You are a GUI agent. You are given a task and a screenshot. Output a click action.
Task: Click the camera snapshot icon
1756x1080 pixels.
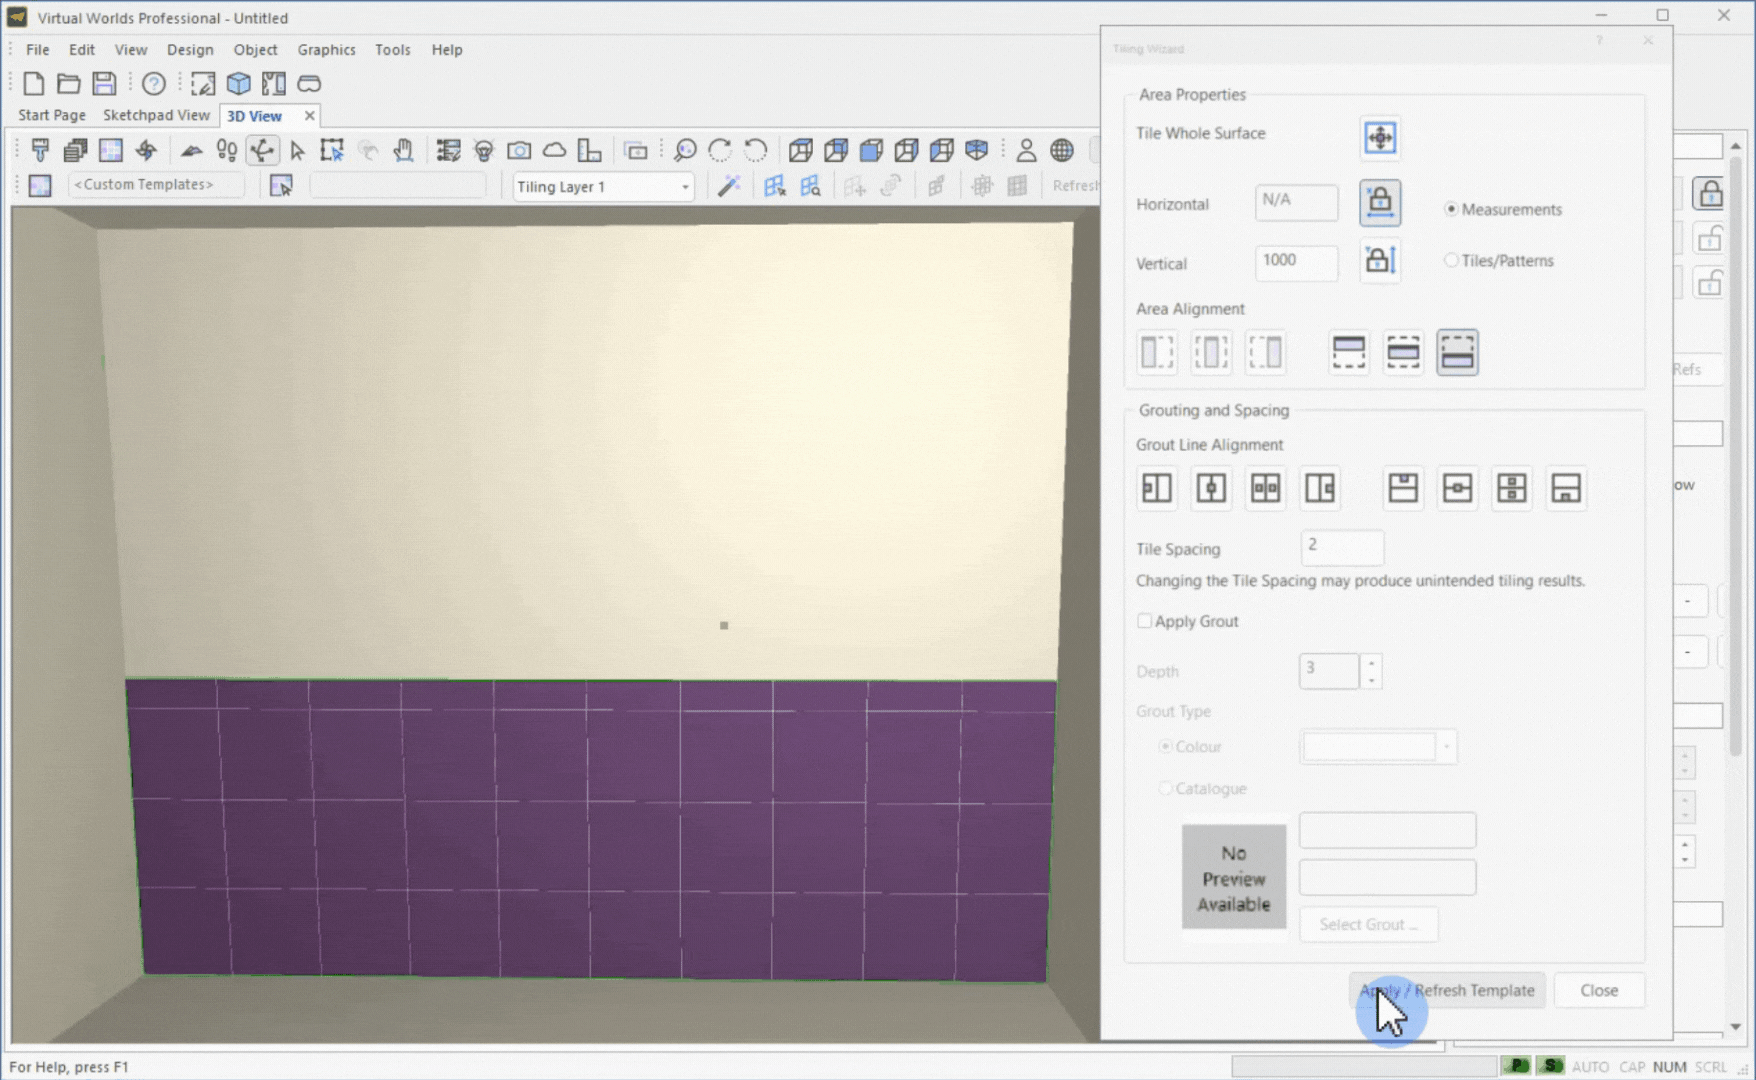[x=518, y=150]
